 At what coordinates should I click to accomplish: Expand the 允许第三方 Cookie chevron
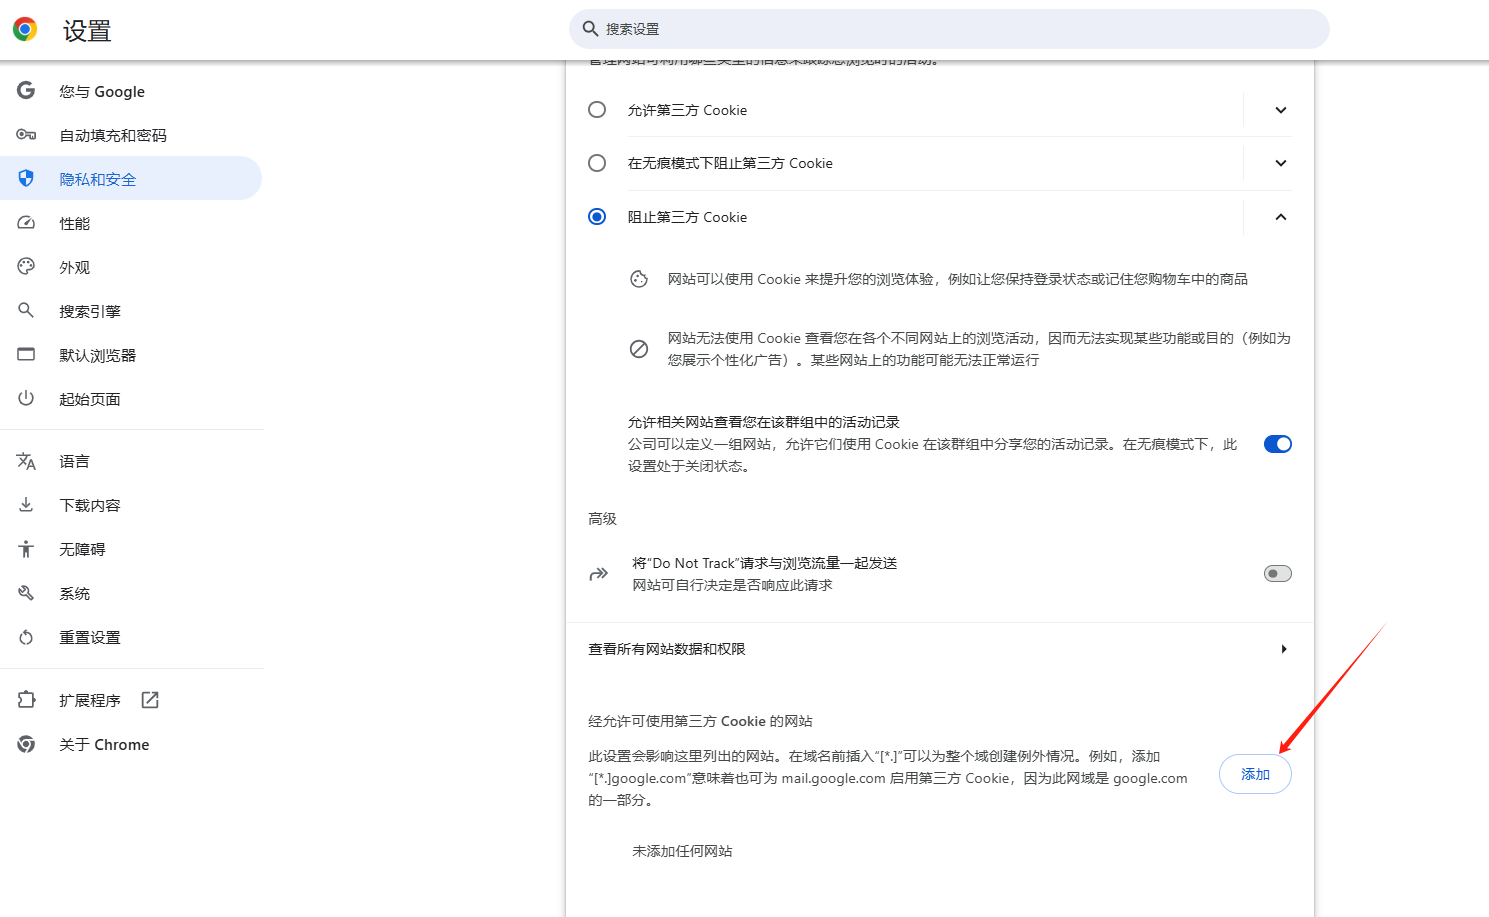click(x=1281, y=110)
